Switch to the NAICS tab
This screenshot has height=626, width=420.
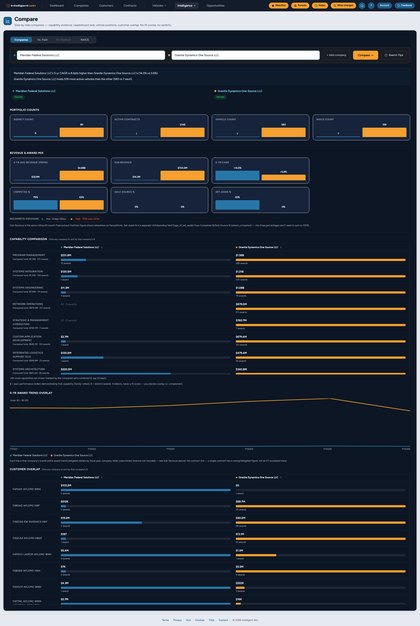coord(85,40)
